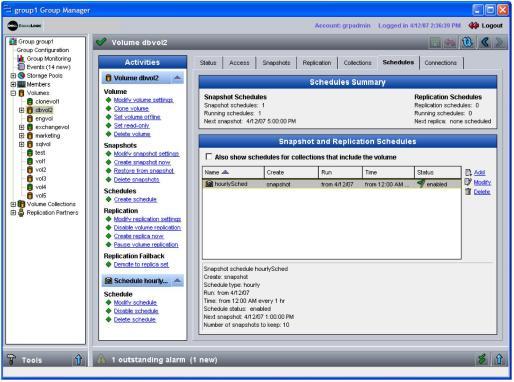Click the Set read-only link
This screenshot has height=382, width=514.
click(x=132, y=125)
